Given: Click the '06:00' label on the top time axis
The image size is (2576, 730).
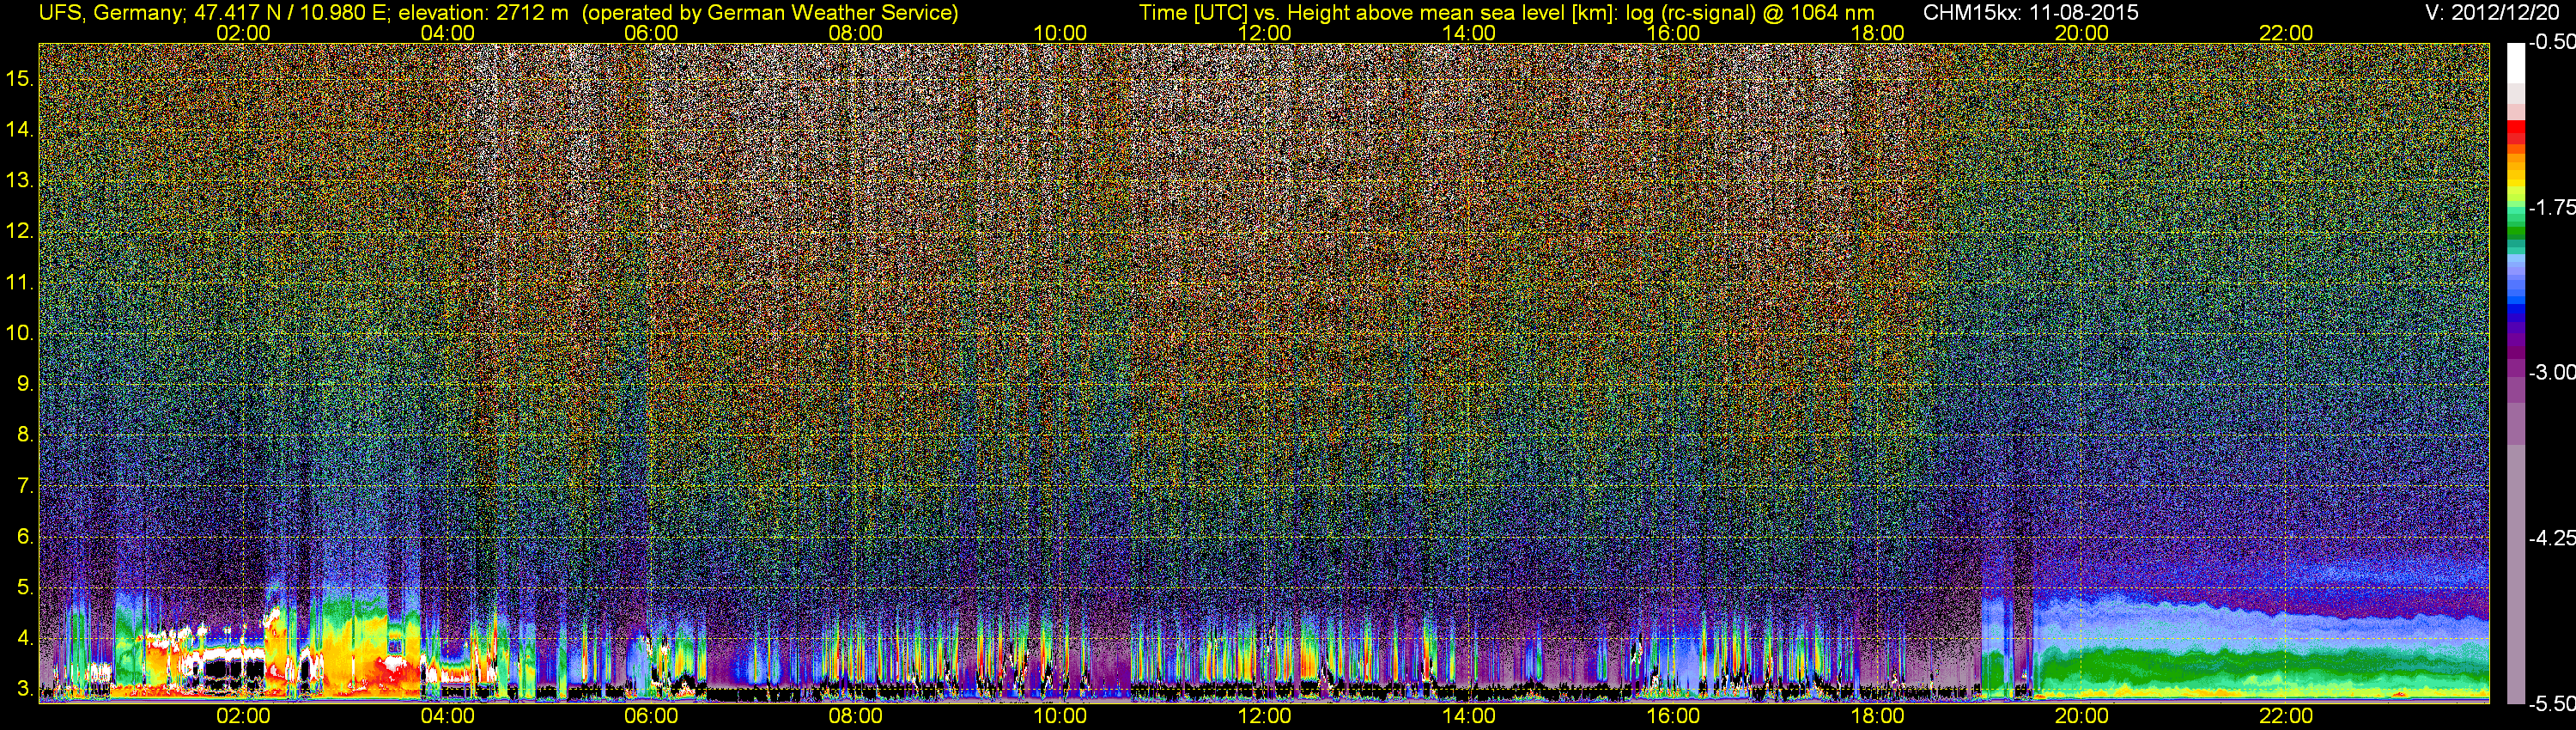Looking at the screenshot, I should coord(651,33).
